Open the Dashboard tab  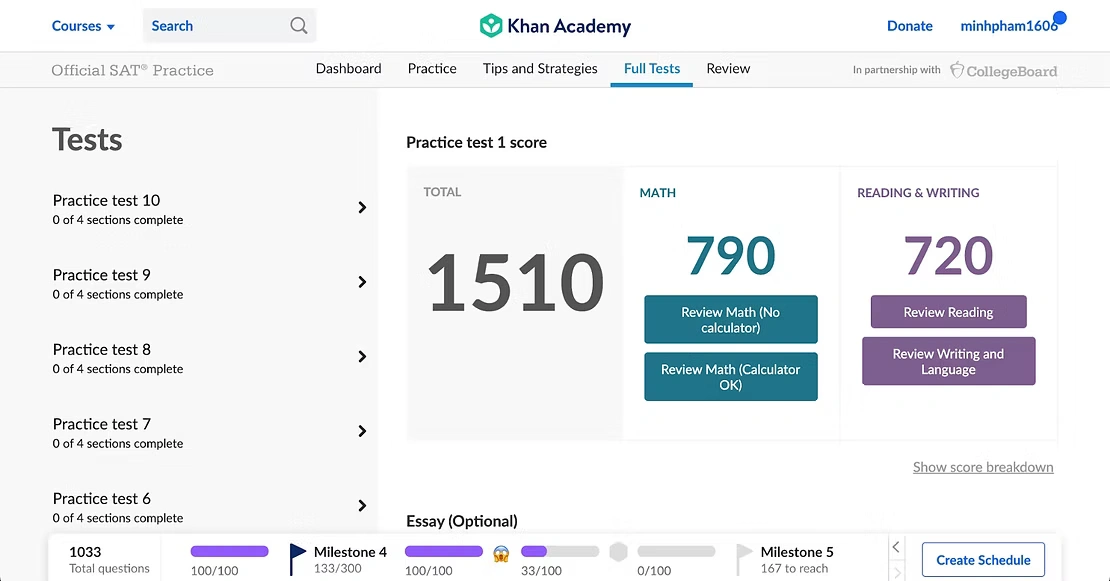pos(348,69)
